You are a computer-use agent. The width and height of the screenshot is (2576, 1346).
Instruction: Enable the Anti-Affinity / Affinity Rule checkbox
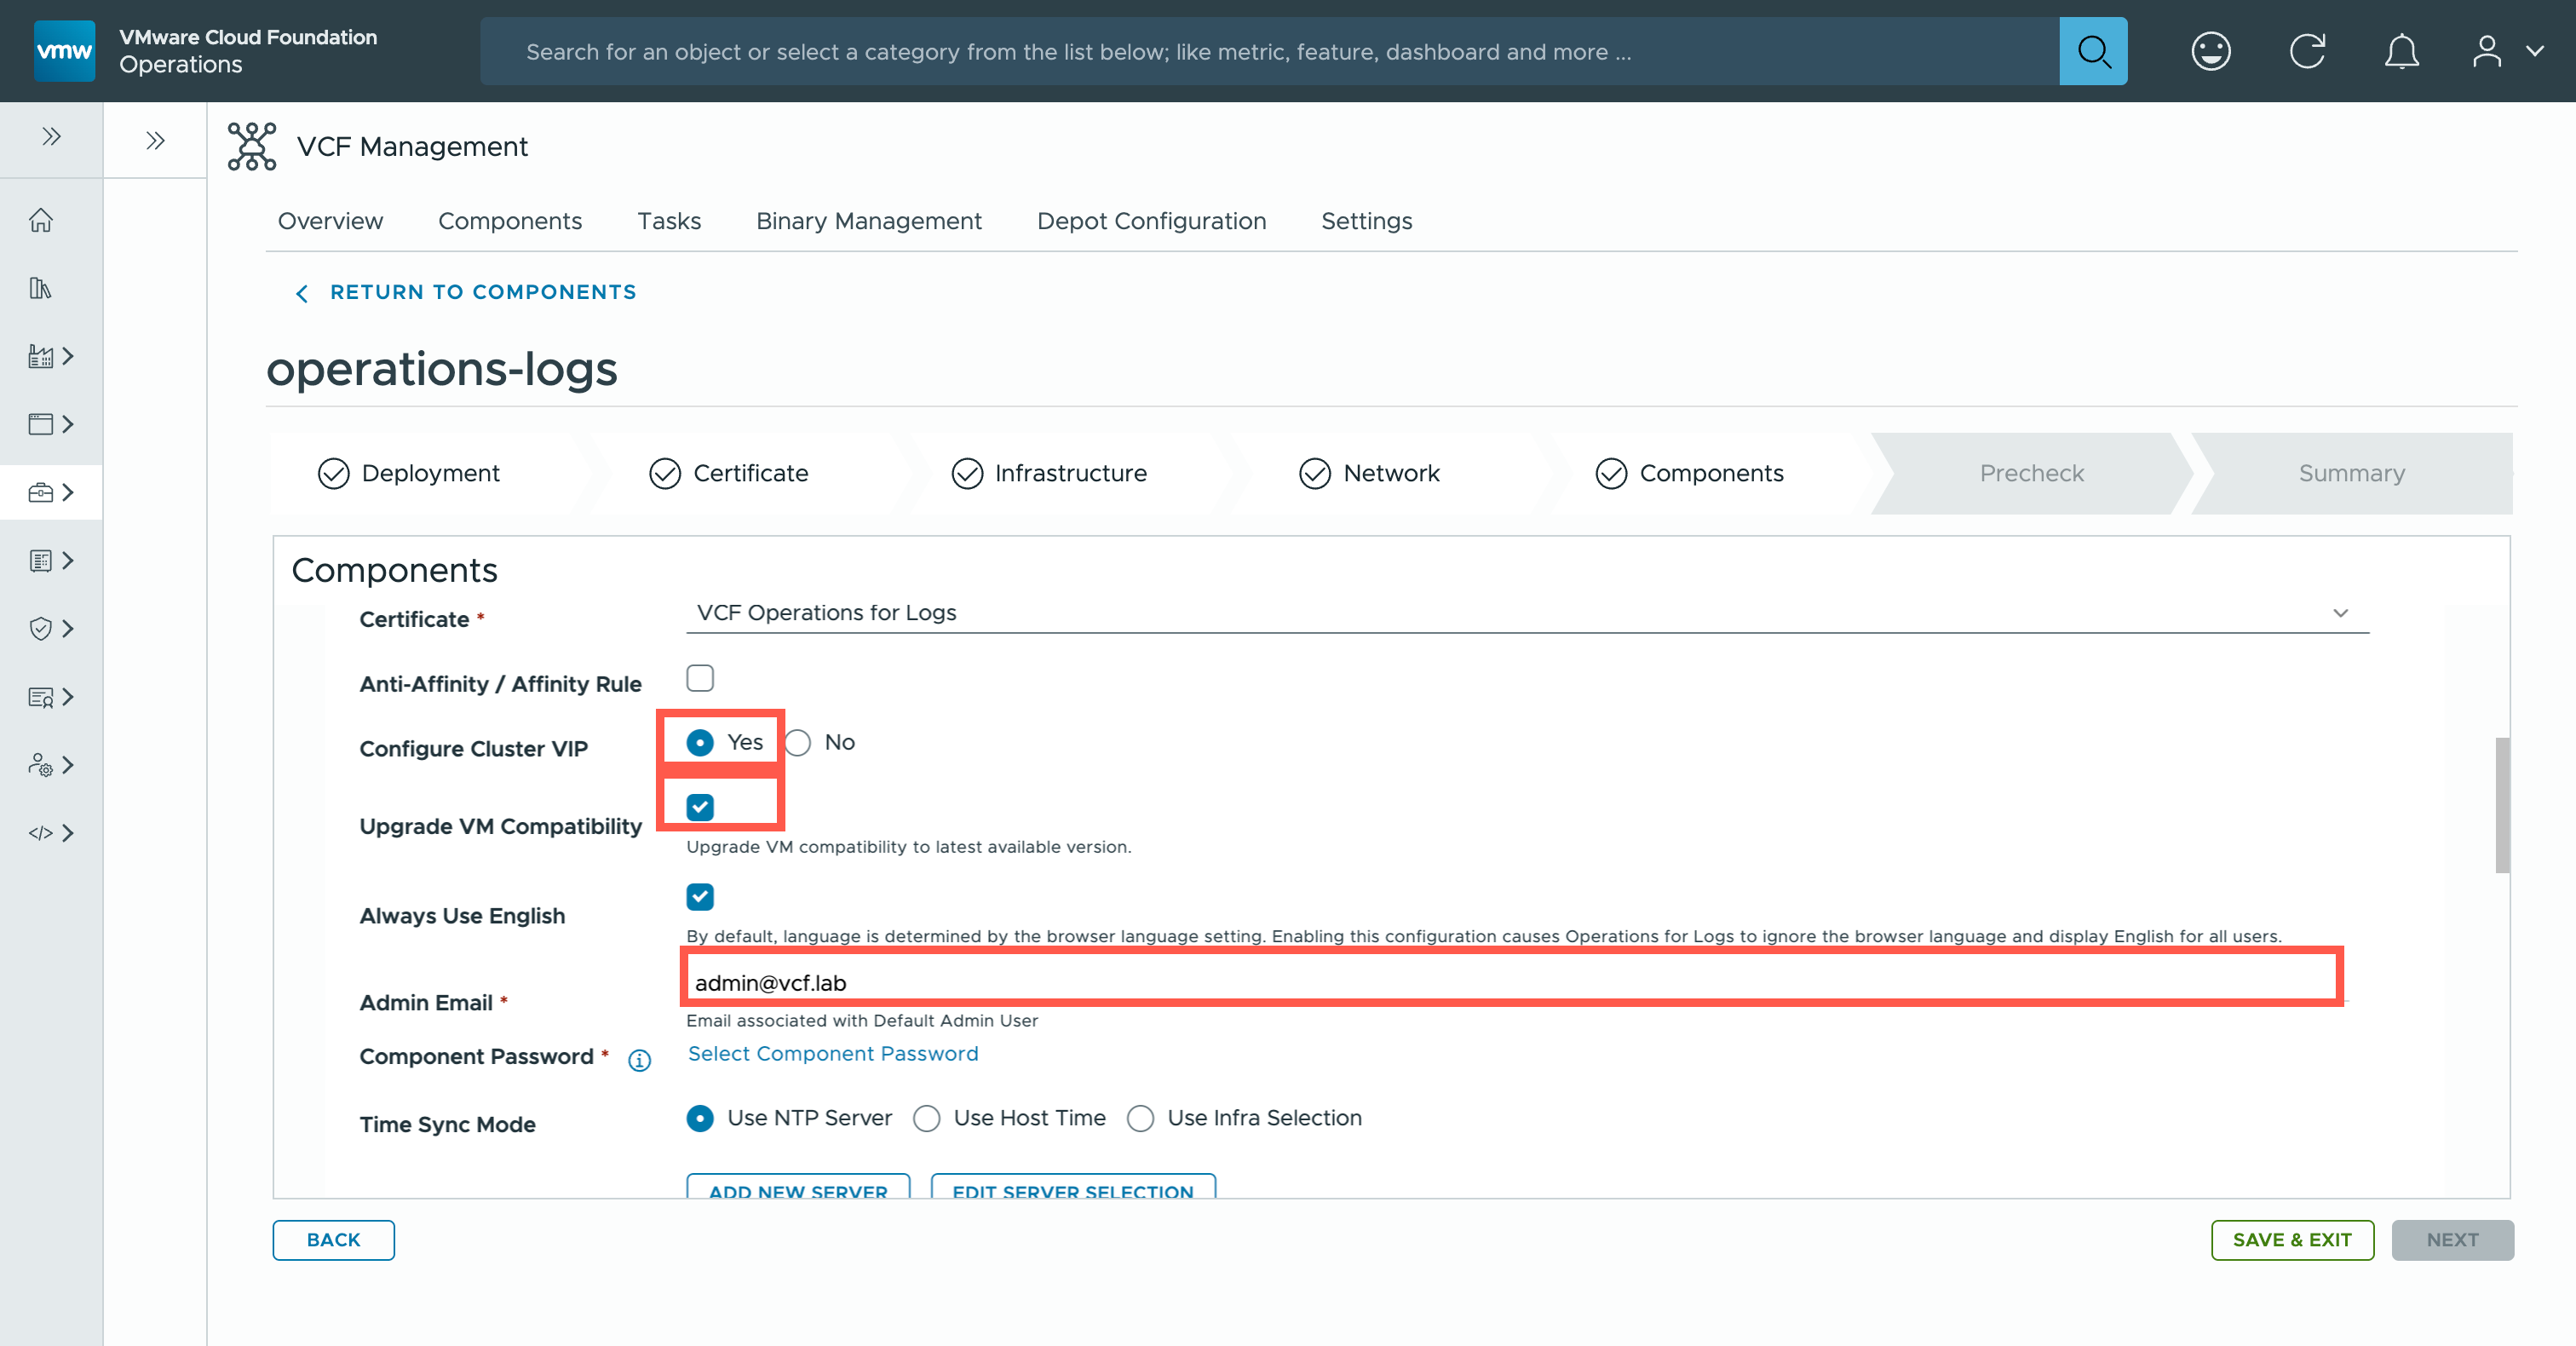(700, 678)
